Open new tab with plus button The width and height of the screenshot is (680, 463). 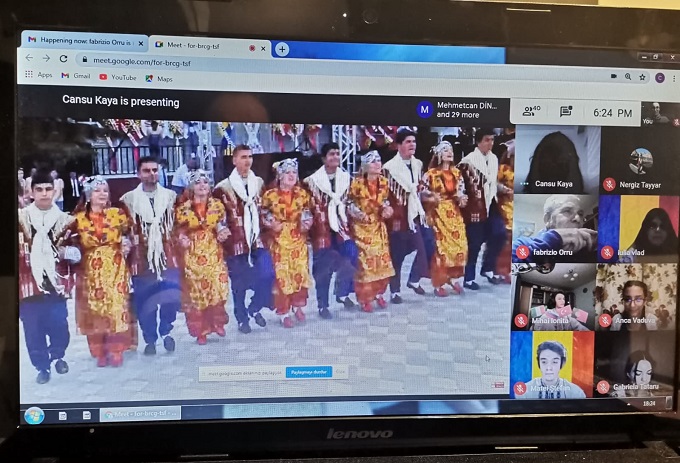click(x=282, y=48)
